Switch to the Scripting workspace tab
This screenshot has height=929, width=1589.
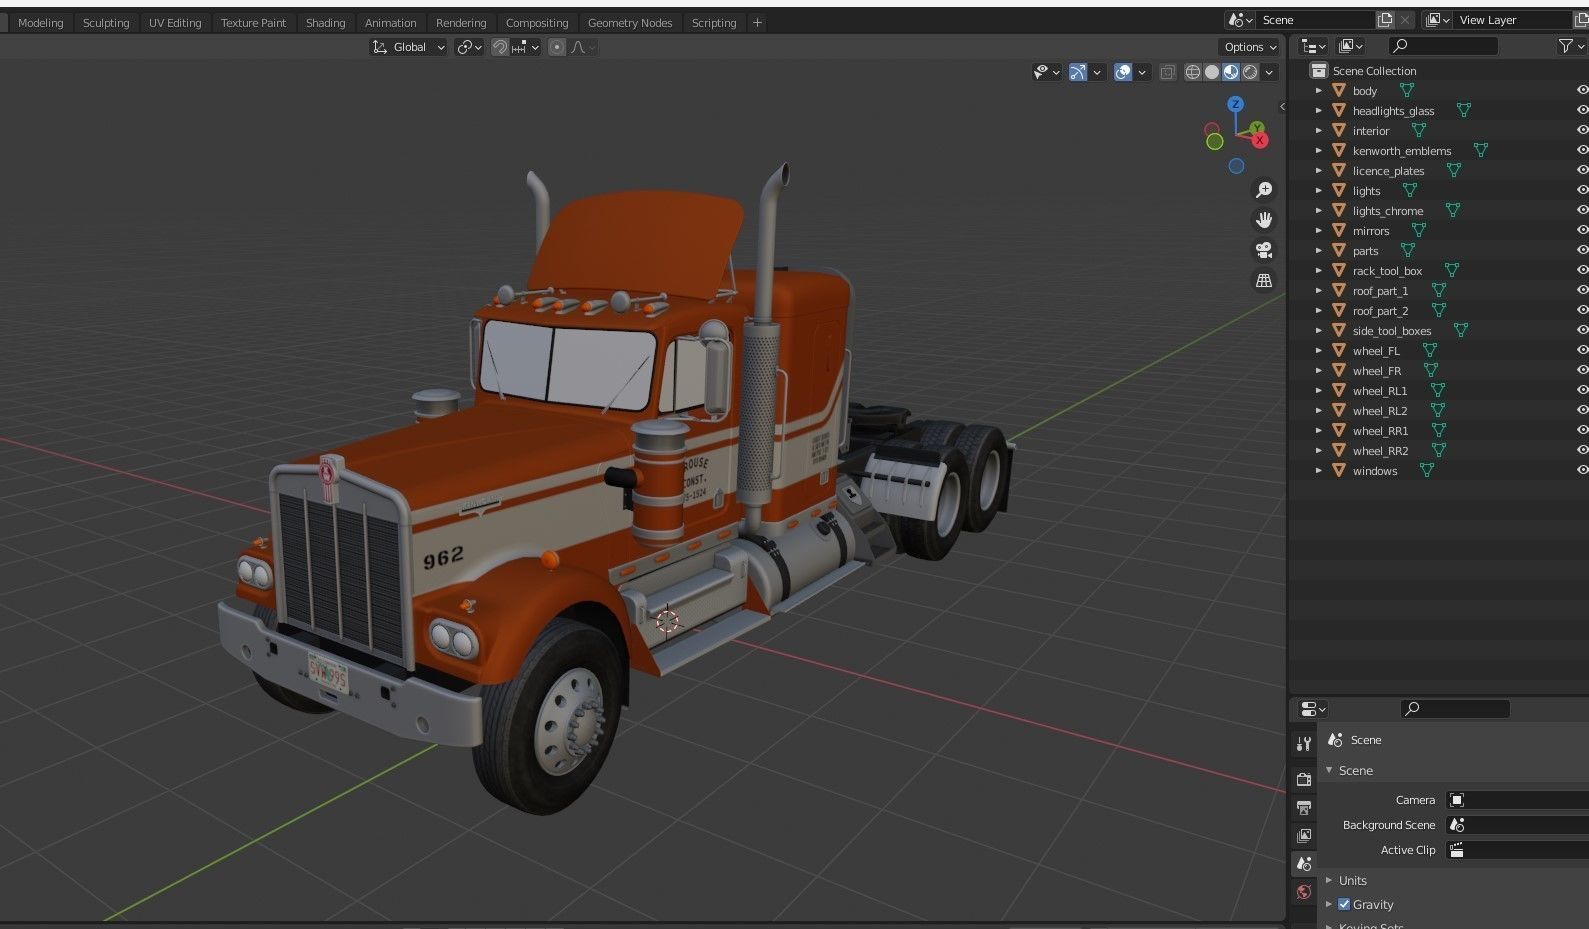(714, 22)
